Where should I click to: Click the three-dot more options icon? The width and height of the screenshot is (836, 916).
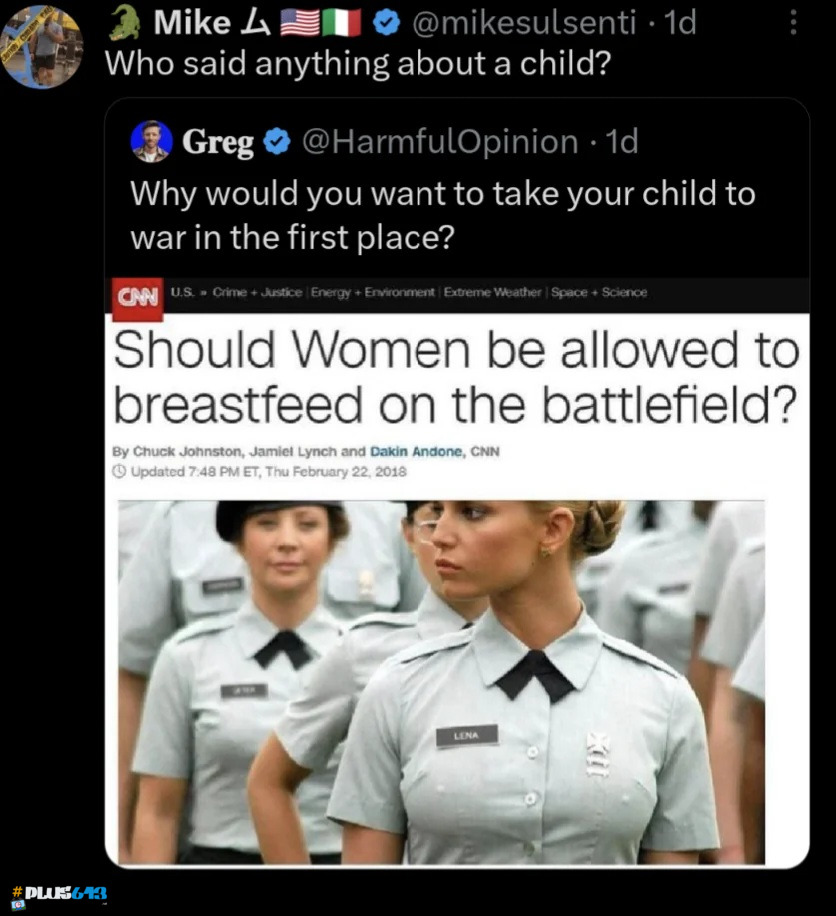point(793,23)
